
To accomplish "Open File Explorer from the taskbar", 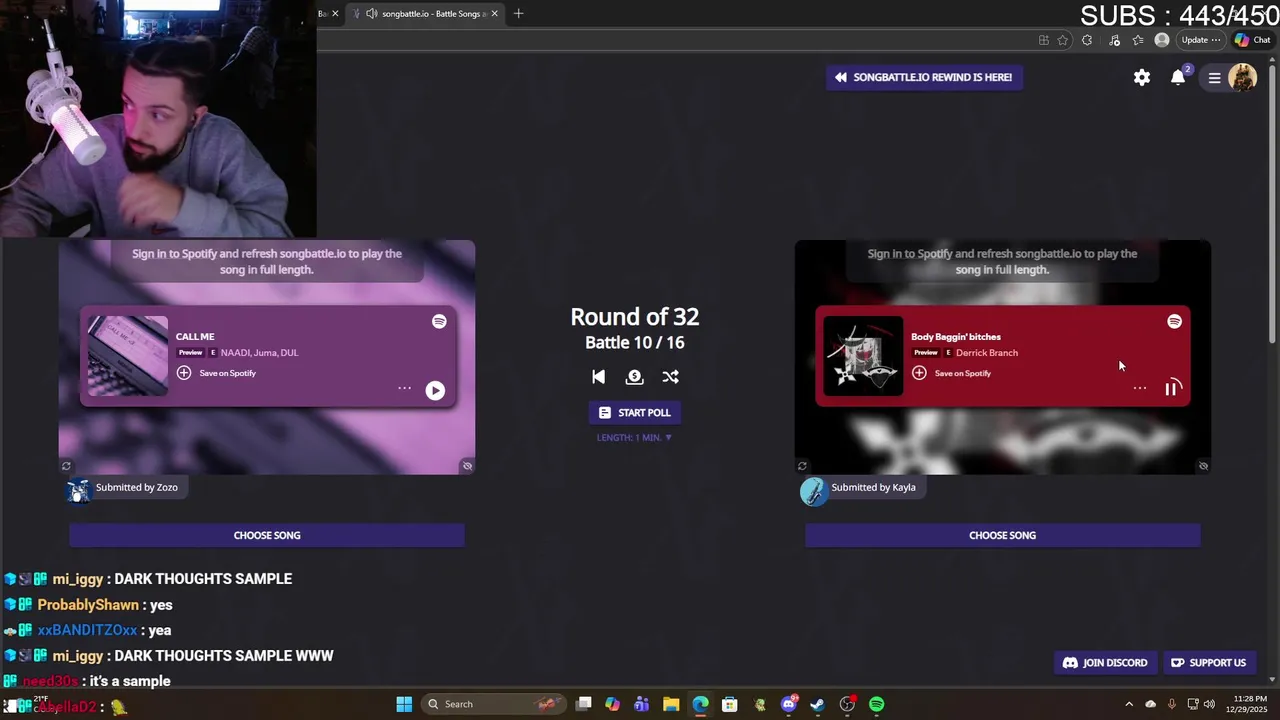I will coord(671,704).
